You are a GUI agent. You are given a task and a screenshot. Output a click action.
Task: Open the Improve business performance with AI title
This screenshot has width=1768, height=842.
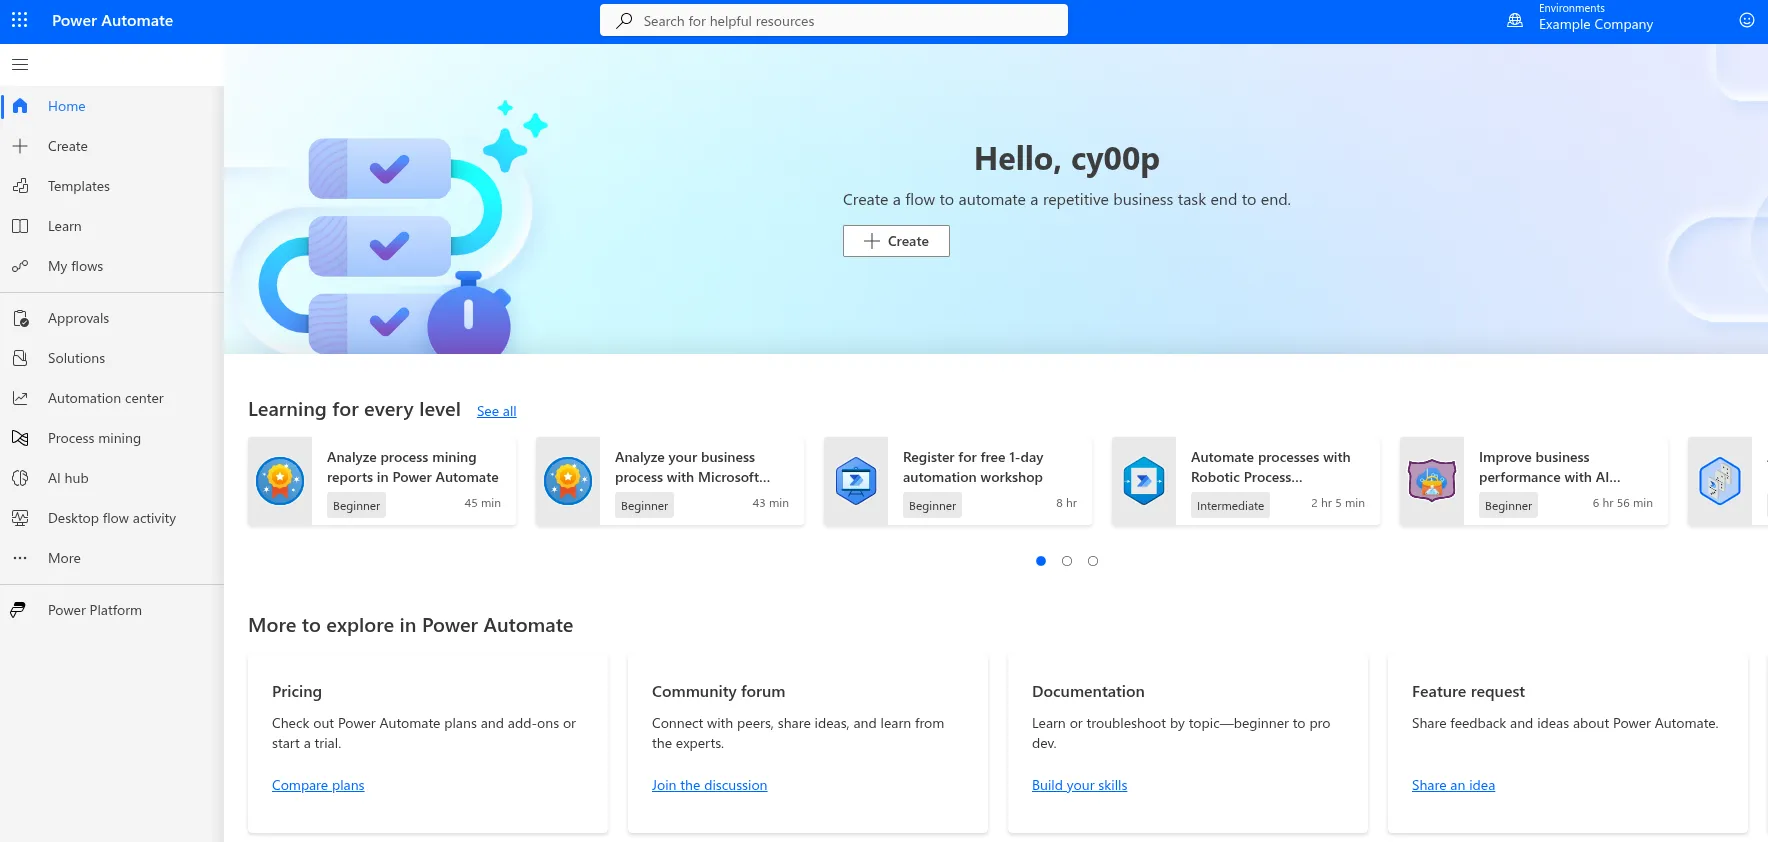click(x=1550, y=467)
